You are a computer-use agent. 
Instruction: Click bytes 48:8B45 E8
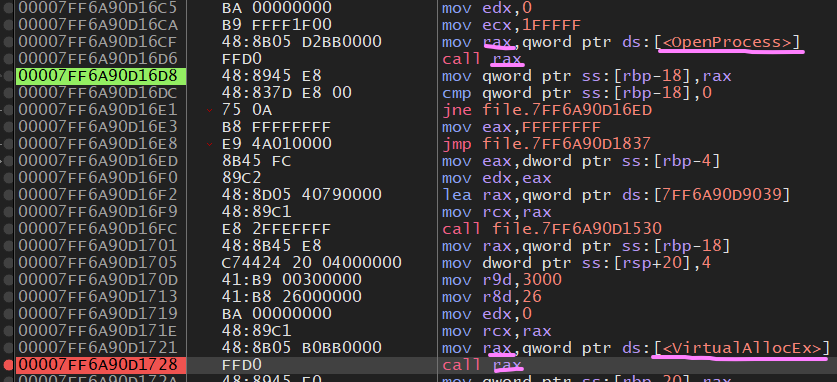point(271,246)
